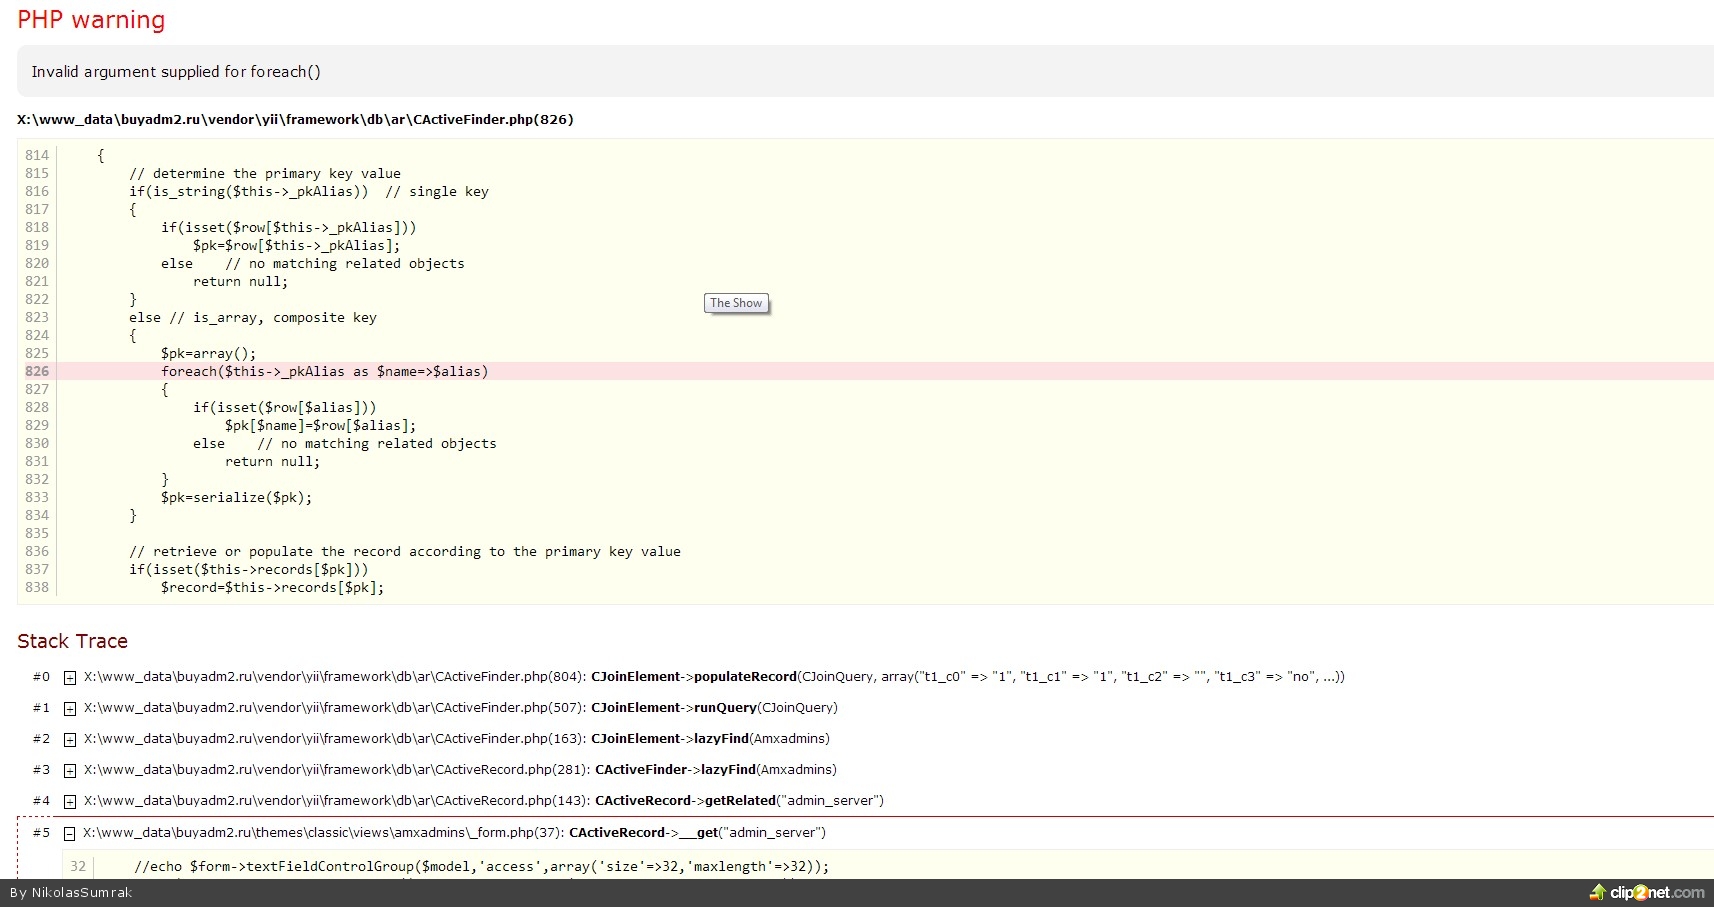Click the 'Stack Trace' heading
This screenshot has width=1714, height=907.
(x=72, y=641)
